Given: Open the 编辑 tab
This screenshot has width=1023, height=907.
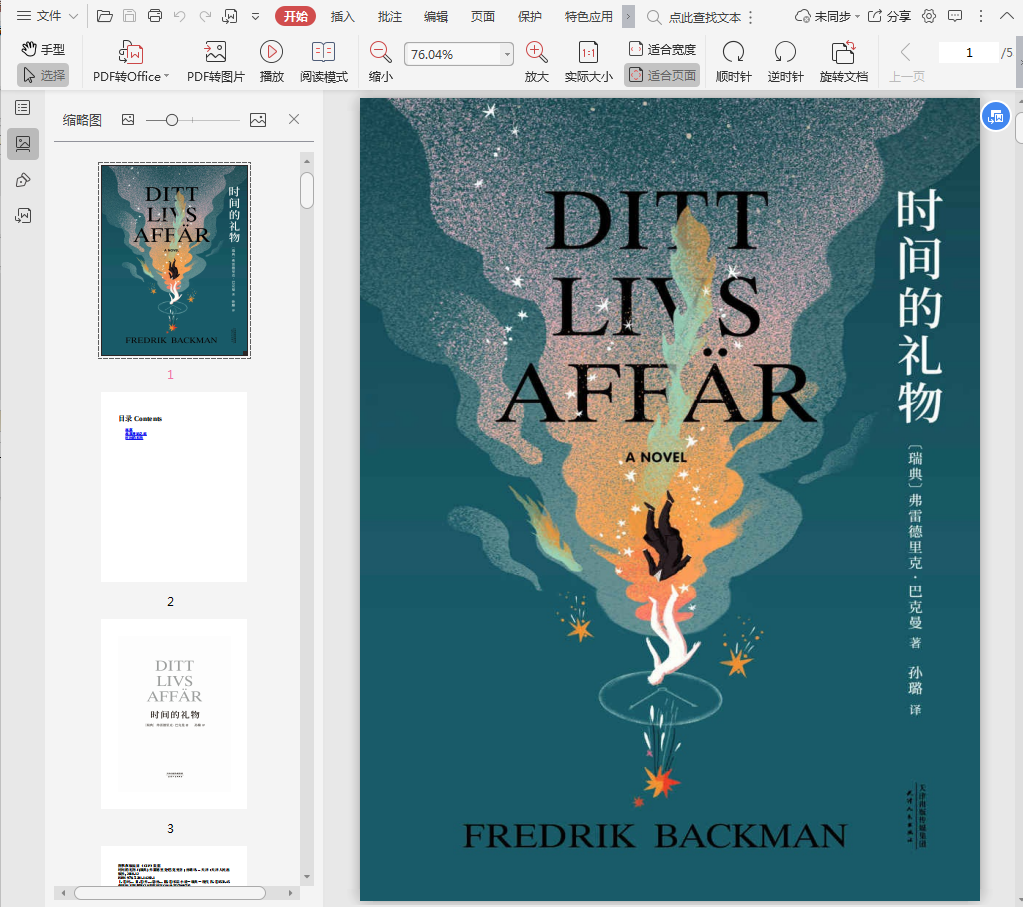Looking at the screenshot, I should coord(436,16).
